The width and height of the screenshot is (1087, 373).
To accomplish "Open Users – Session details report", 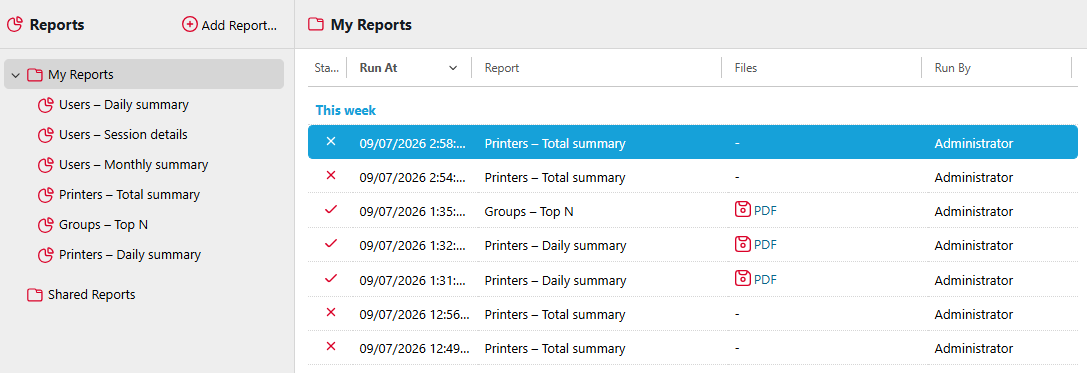I will [x=123, y=135].
